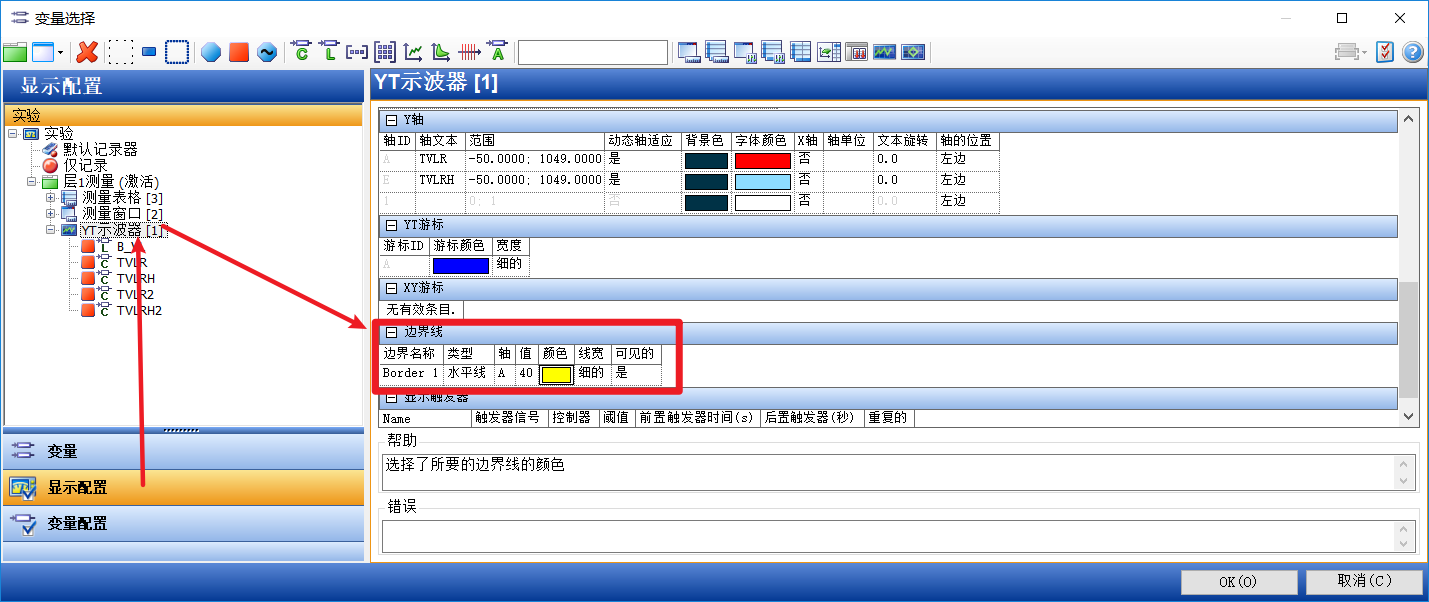Viewport: 1429px width, 602px height.
Task: Expand the 测量窗口 [2] tree node
Action: tap(50, 214)
